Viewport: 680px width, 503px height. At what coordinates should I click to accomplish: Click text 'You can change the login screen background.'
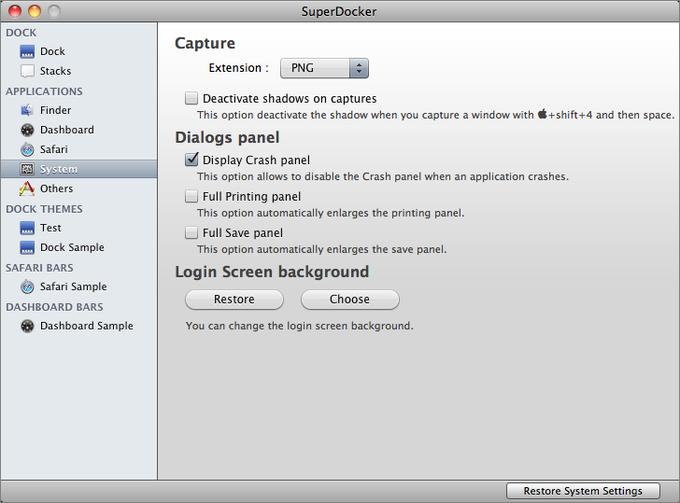point(299,326)
